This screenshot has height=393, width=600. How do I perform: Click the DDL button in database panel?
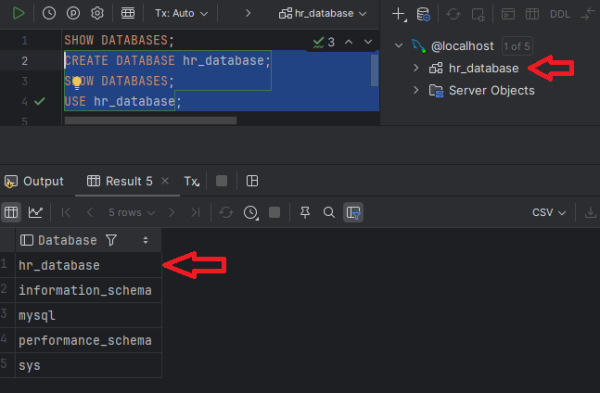559,15
